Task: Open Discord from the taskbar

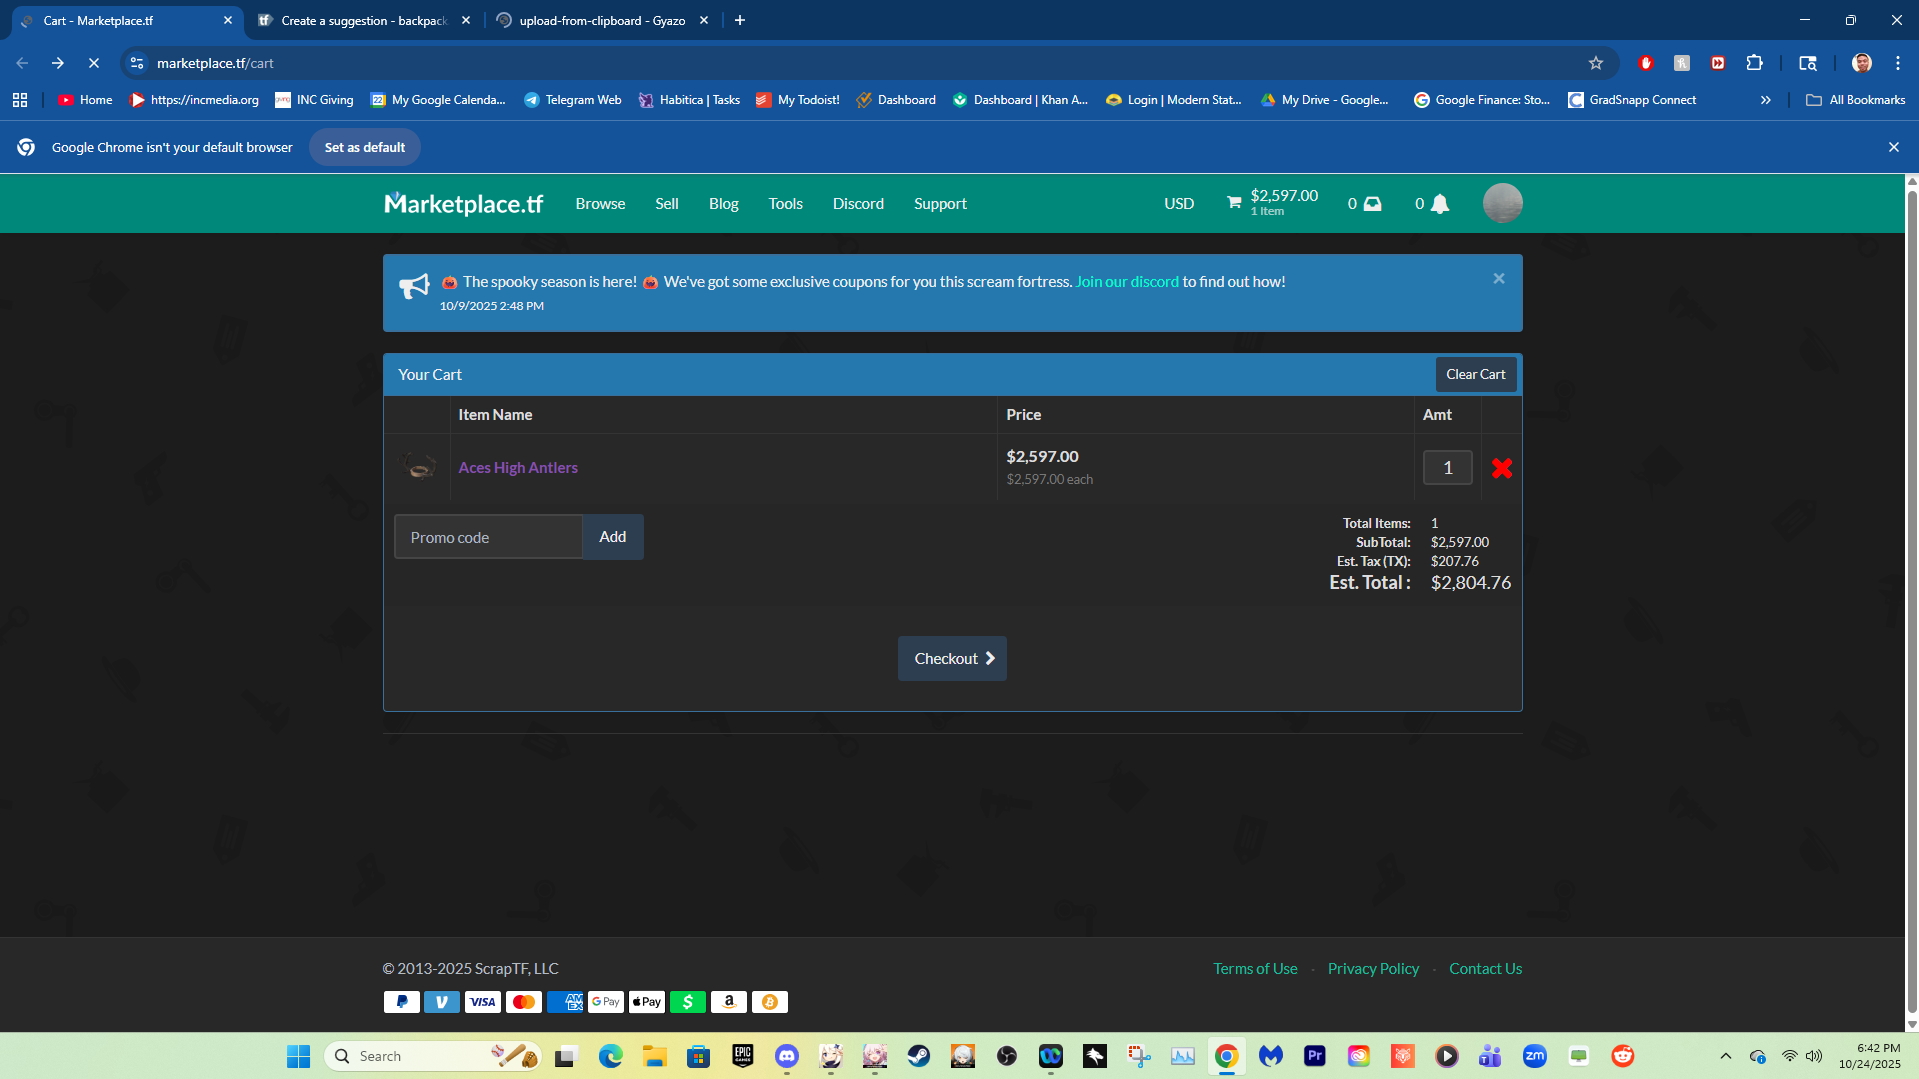Action: [787, 1056]
